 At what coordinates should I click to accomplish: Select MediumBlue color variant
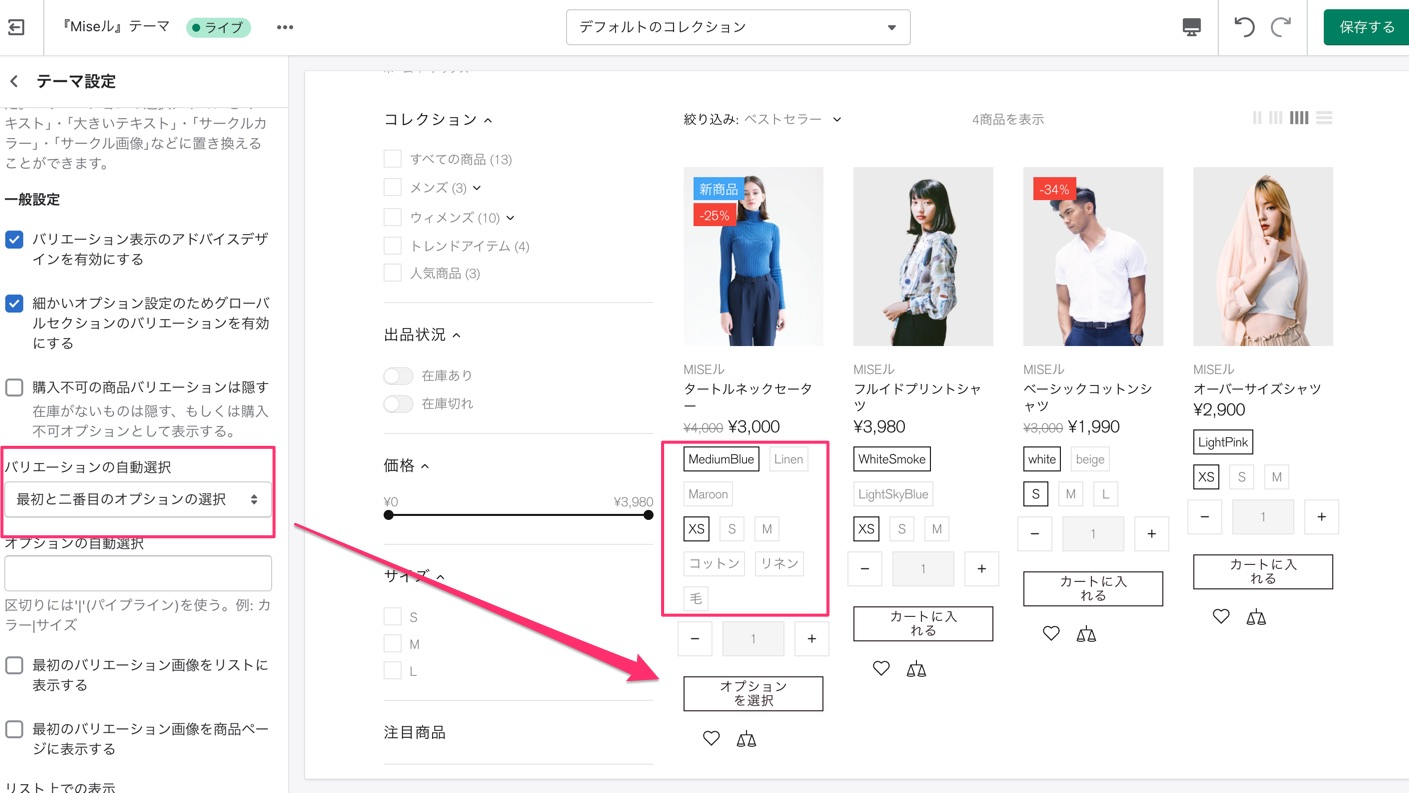[721, 459]
